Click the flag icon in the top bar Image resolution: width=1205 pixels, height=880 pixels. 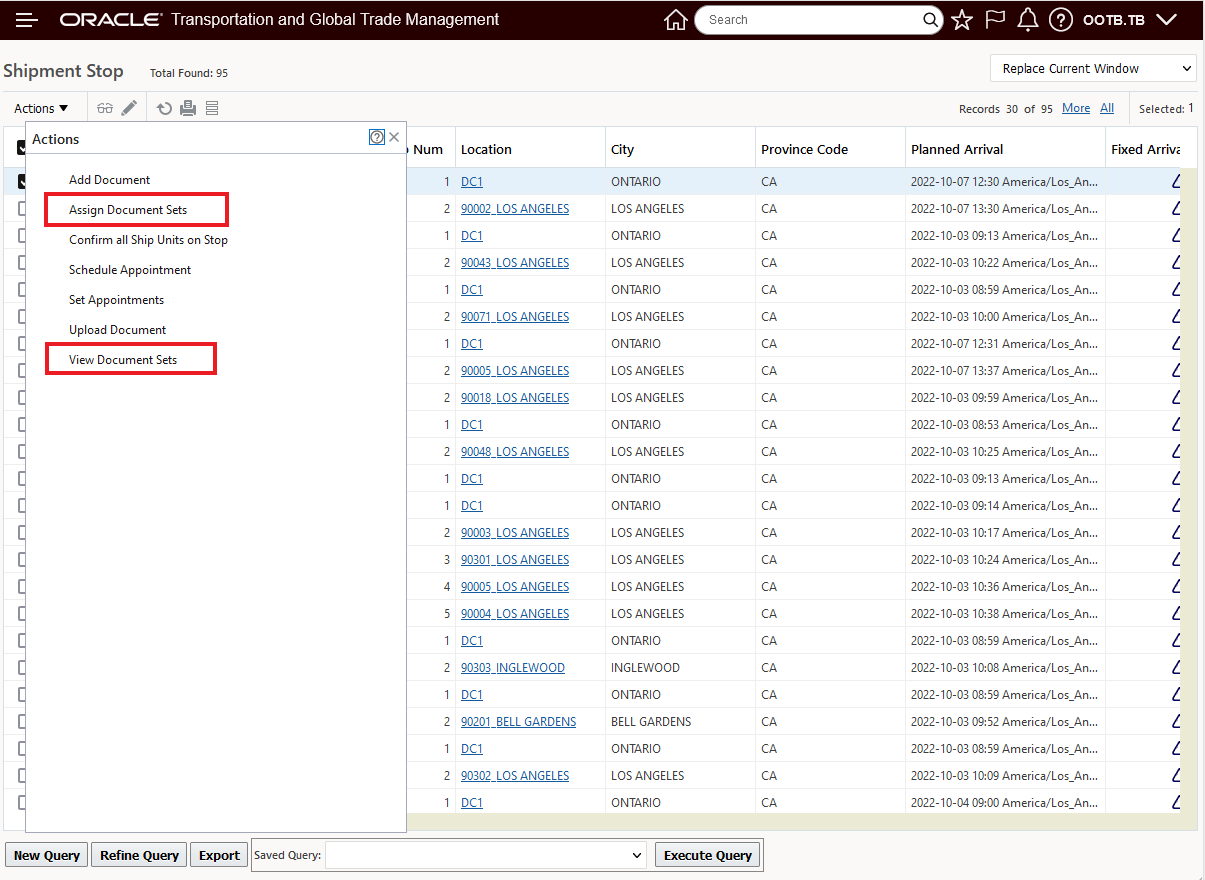(994, 19)
